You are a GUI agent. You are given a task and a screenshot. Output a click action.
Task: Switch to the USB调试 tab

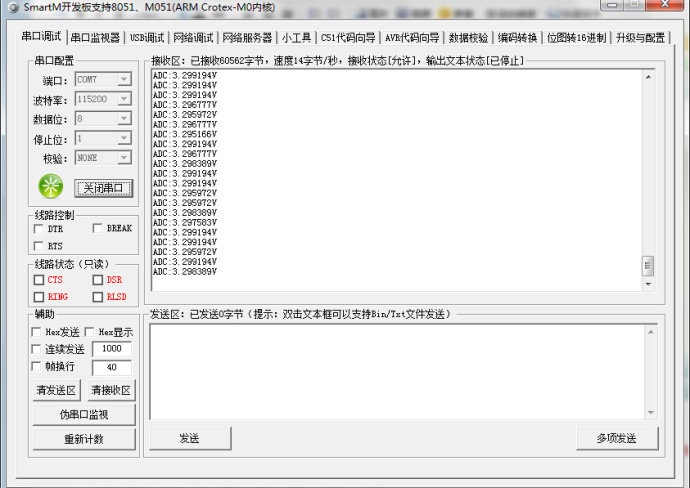point(147,38)
